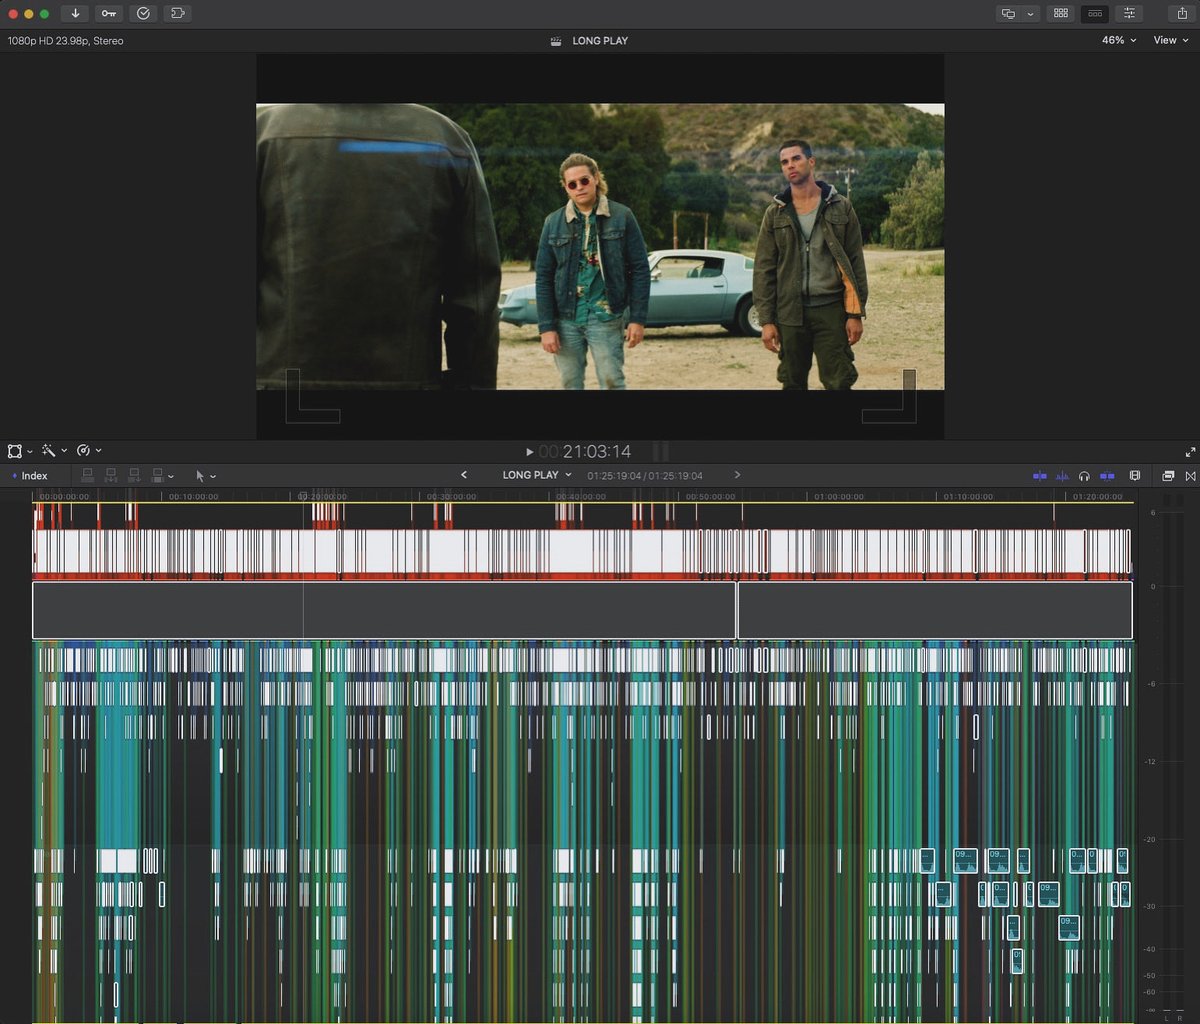Click the clapperboard icon beside LONG PLAY
This screenshot has width=1200, height=1024.
tap(556, 41)
